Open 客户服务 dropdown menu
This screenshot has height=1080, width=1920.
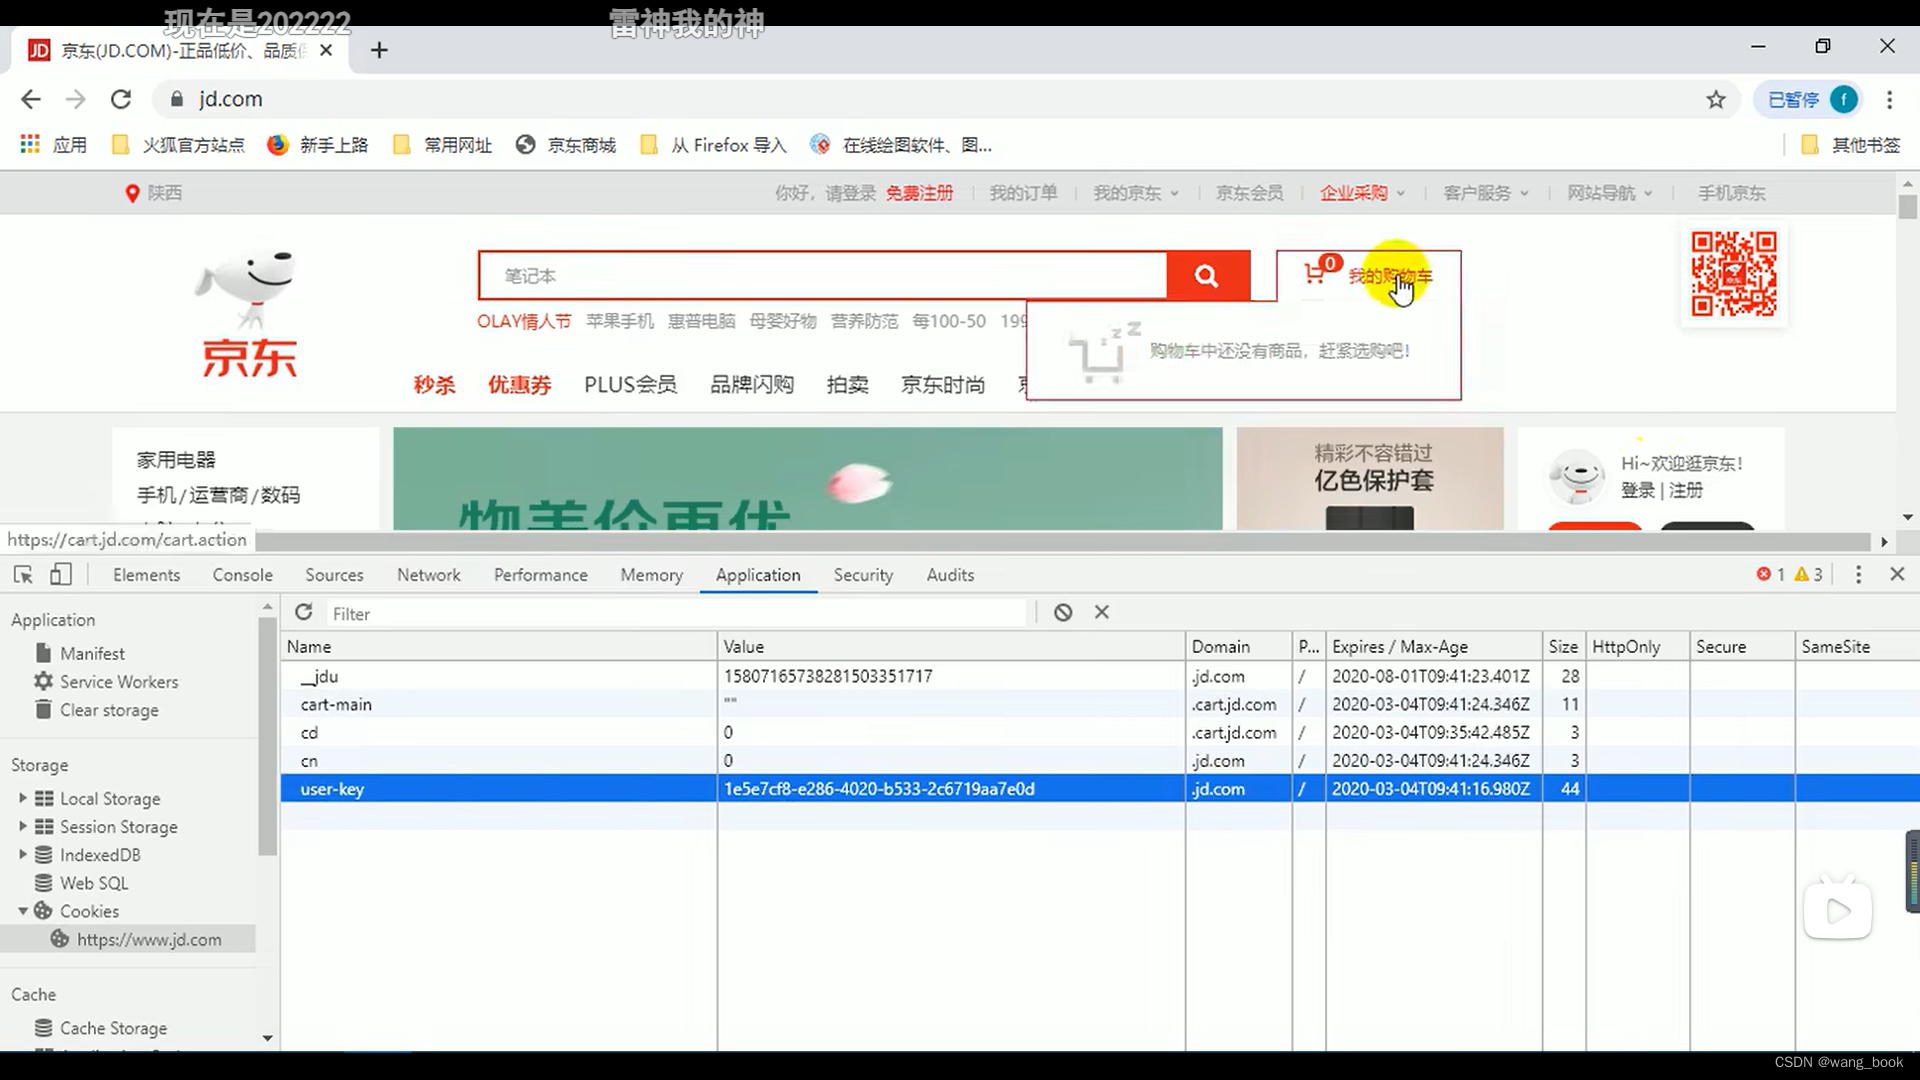coord(1486,193)
